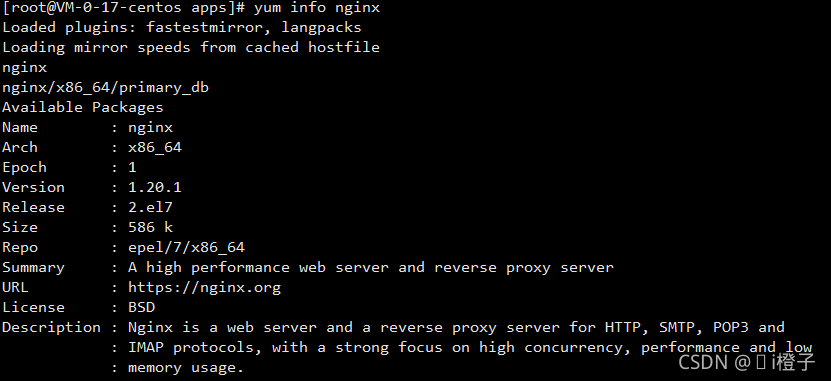Click the Epoch value 1

(132, 167)
